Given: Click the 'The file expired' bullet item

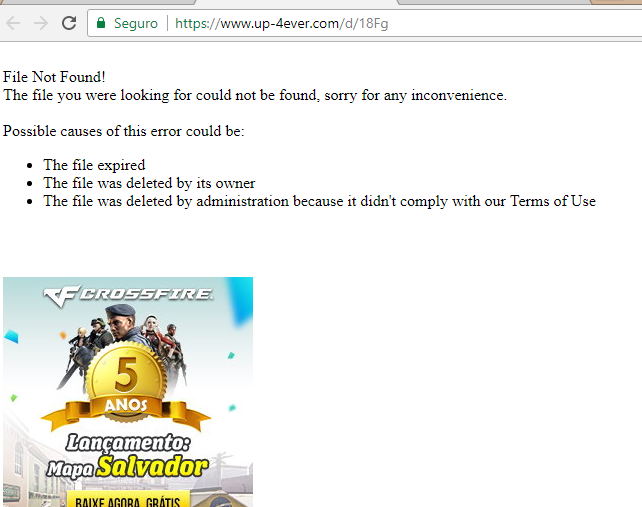Looking at the screenshot, I should point(94,165).
